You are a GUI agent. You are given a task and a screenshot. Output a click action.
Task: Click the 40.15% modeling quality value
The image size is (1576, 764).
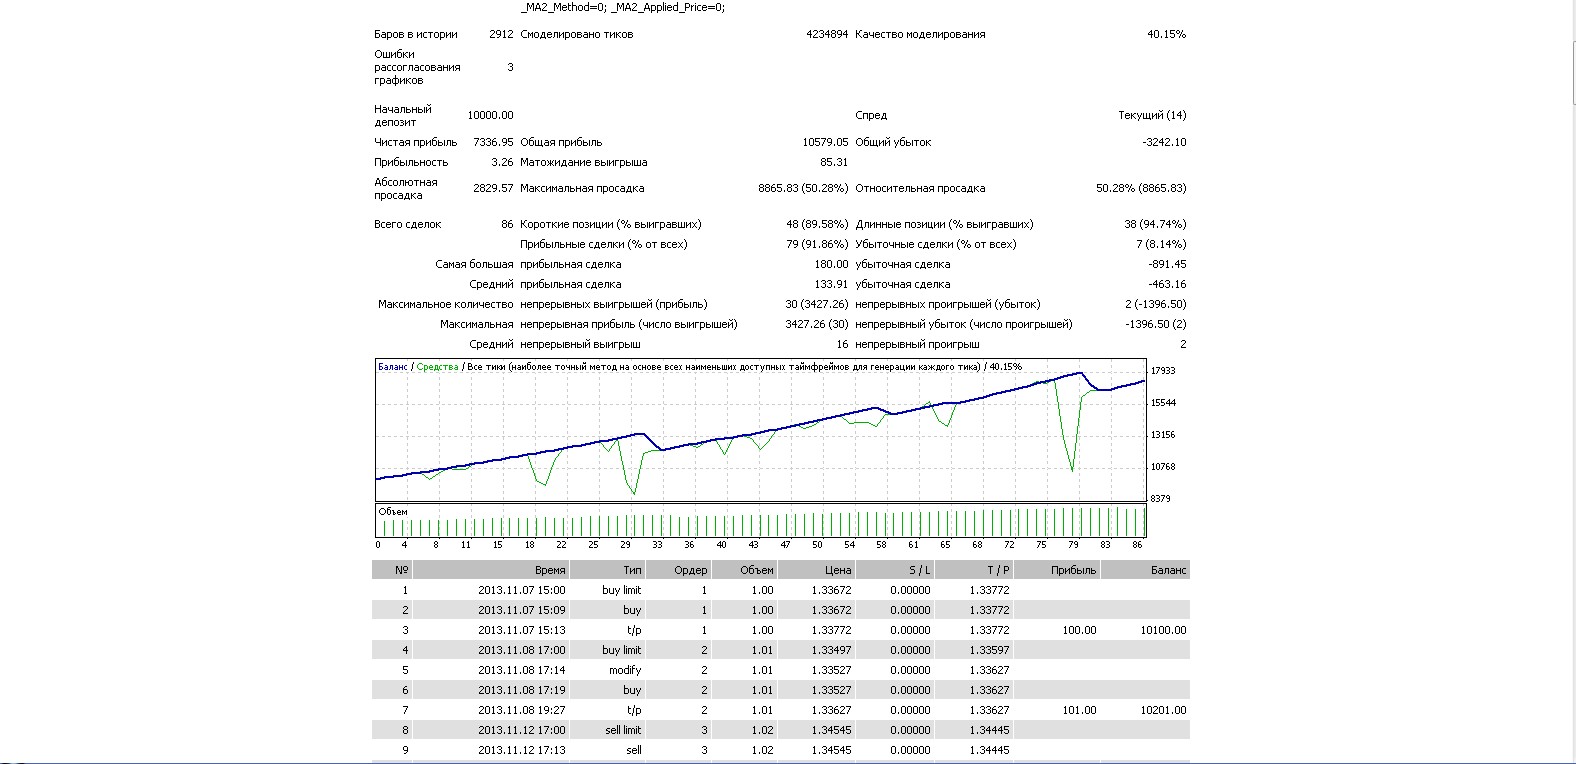(1166, 34)
